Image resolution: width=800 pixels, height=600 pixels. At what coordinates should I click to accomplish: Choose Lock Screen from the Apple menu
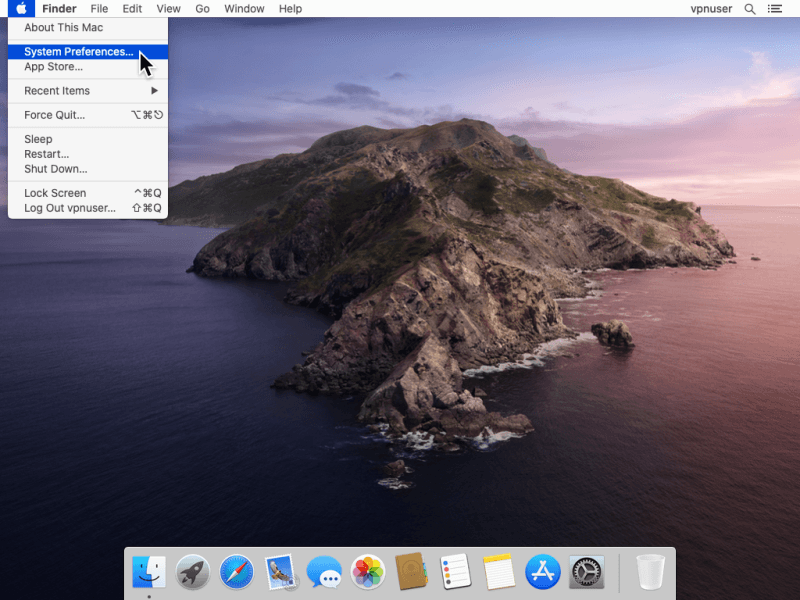point(55,193)
